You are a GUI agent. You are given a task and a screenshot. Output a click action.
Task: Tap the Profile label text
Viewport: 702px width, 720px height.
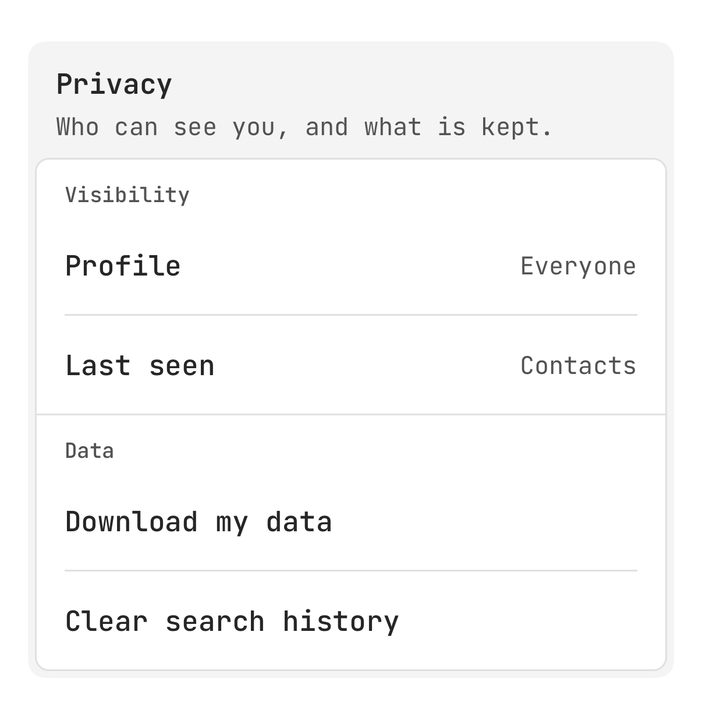123,266
